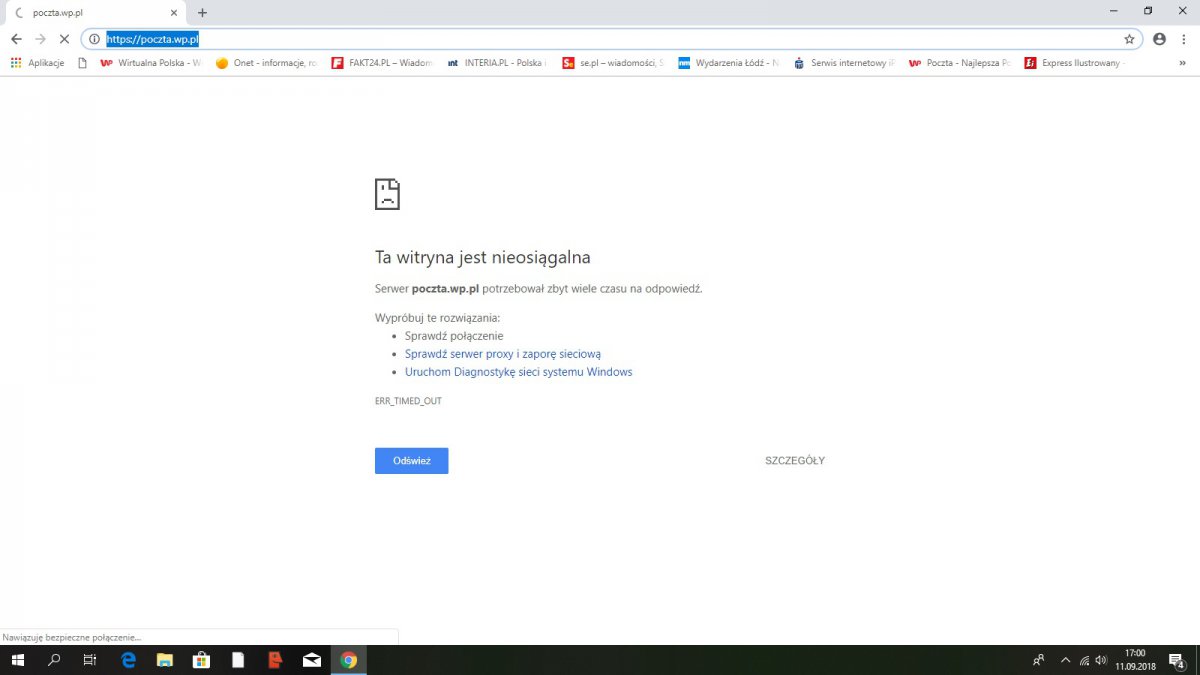Image resolution: width=1200 pixels, height=675 pixels.
Task: Close the poczta.wp.pl tab
Action: [x=175, y=13]
